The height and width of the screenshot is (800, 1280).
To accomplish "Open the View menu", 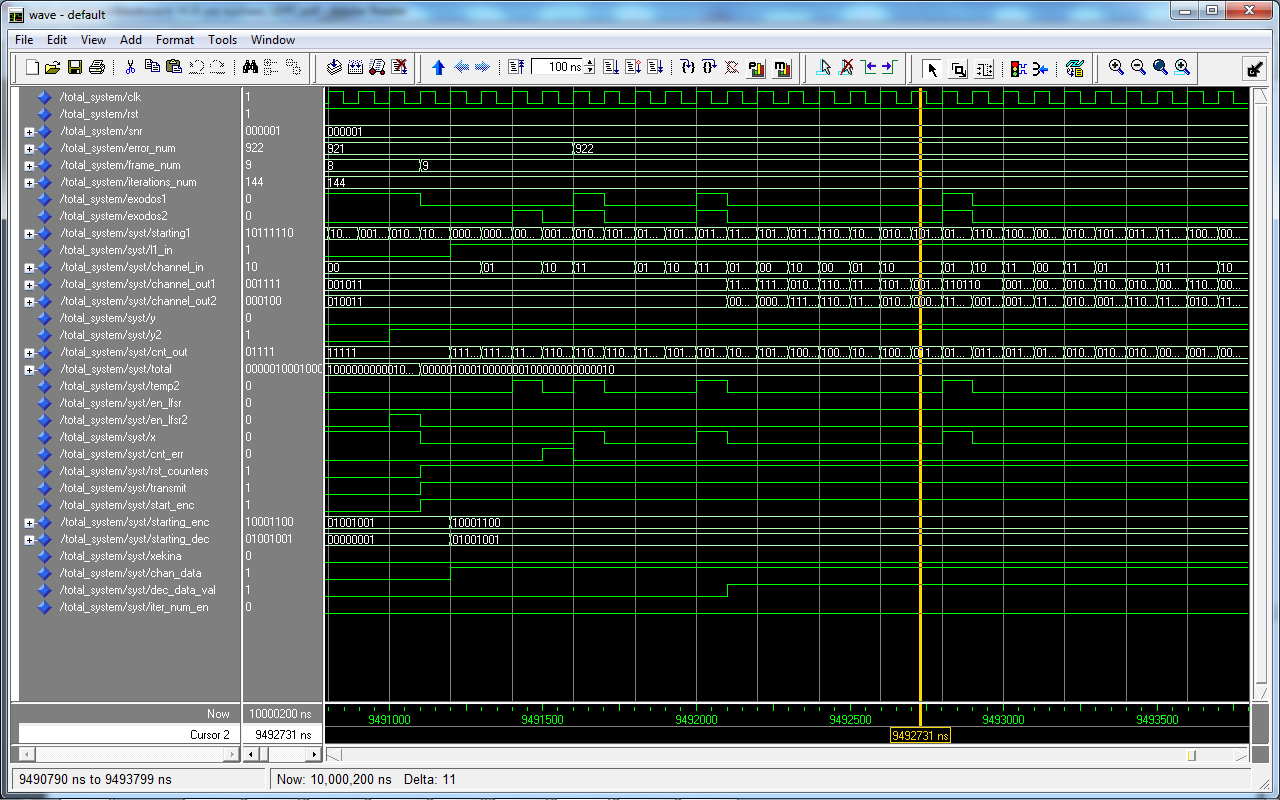I will [x=93, y=40].
